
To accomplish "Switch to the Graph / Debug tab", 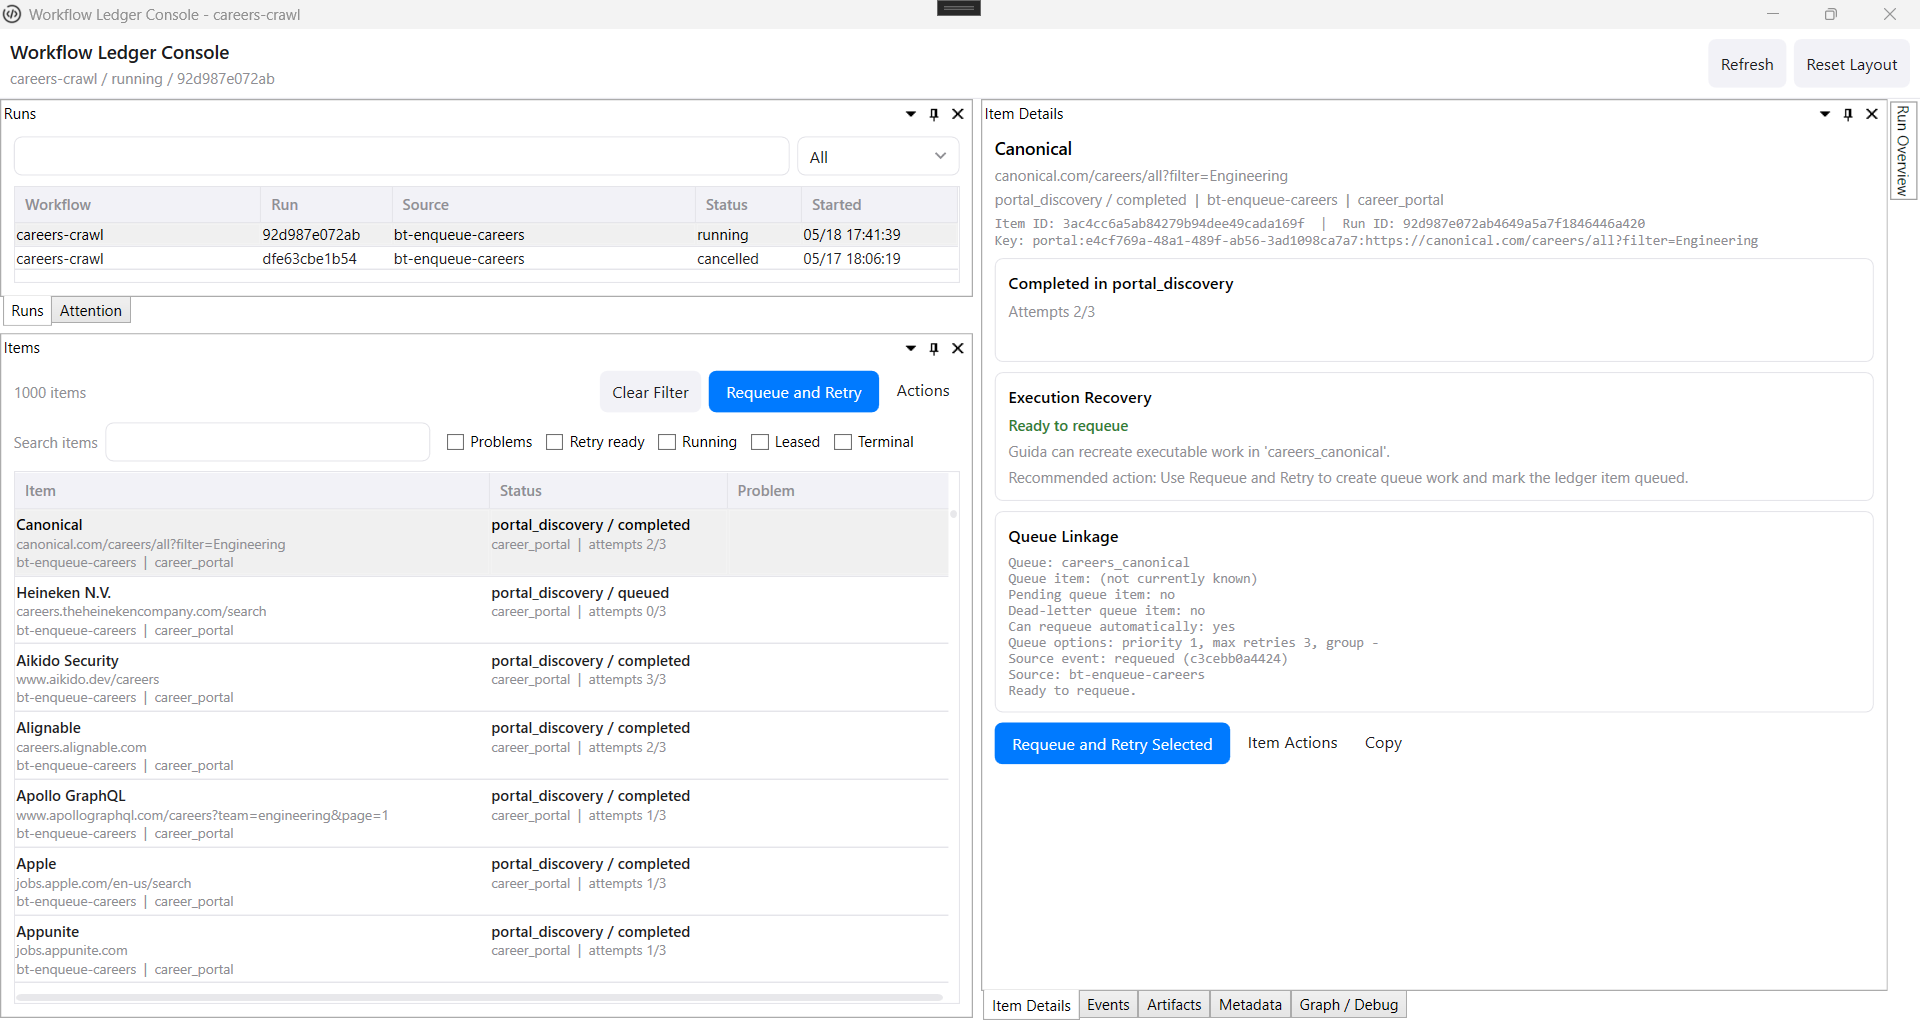I will pyautogui.click(x=1348, y=1005).
